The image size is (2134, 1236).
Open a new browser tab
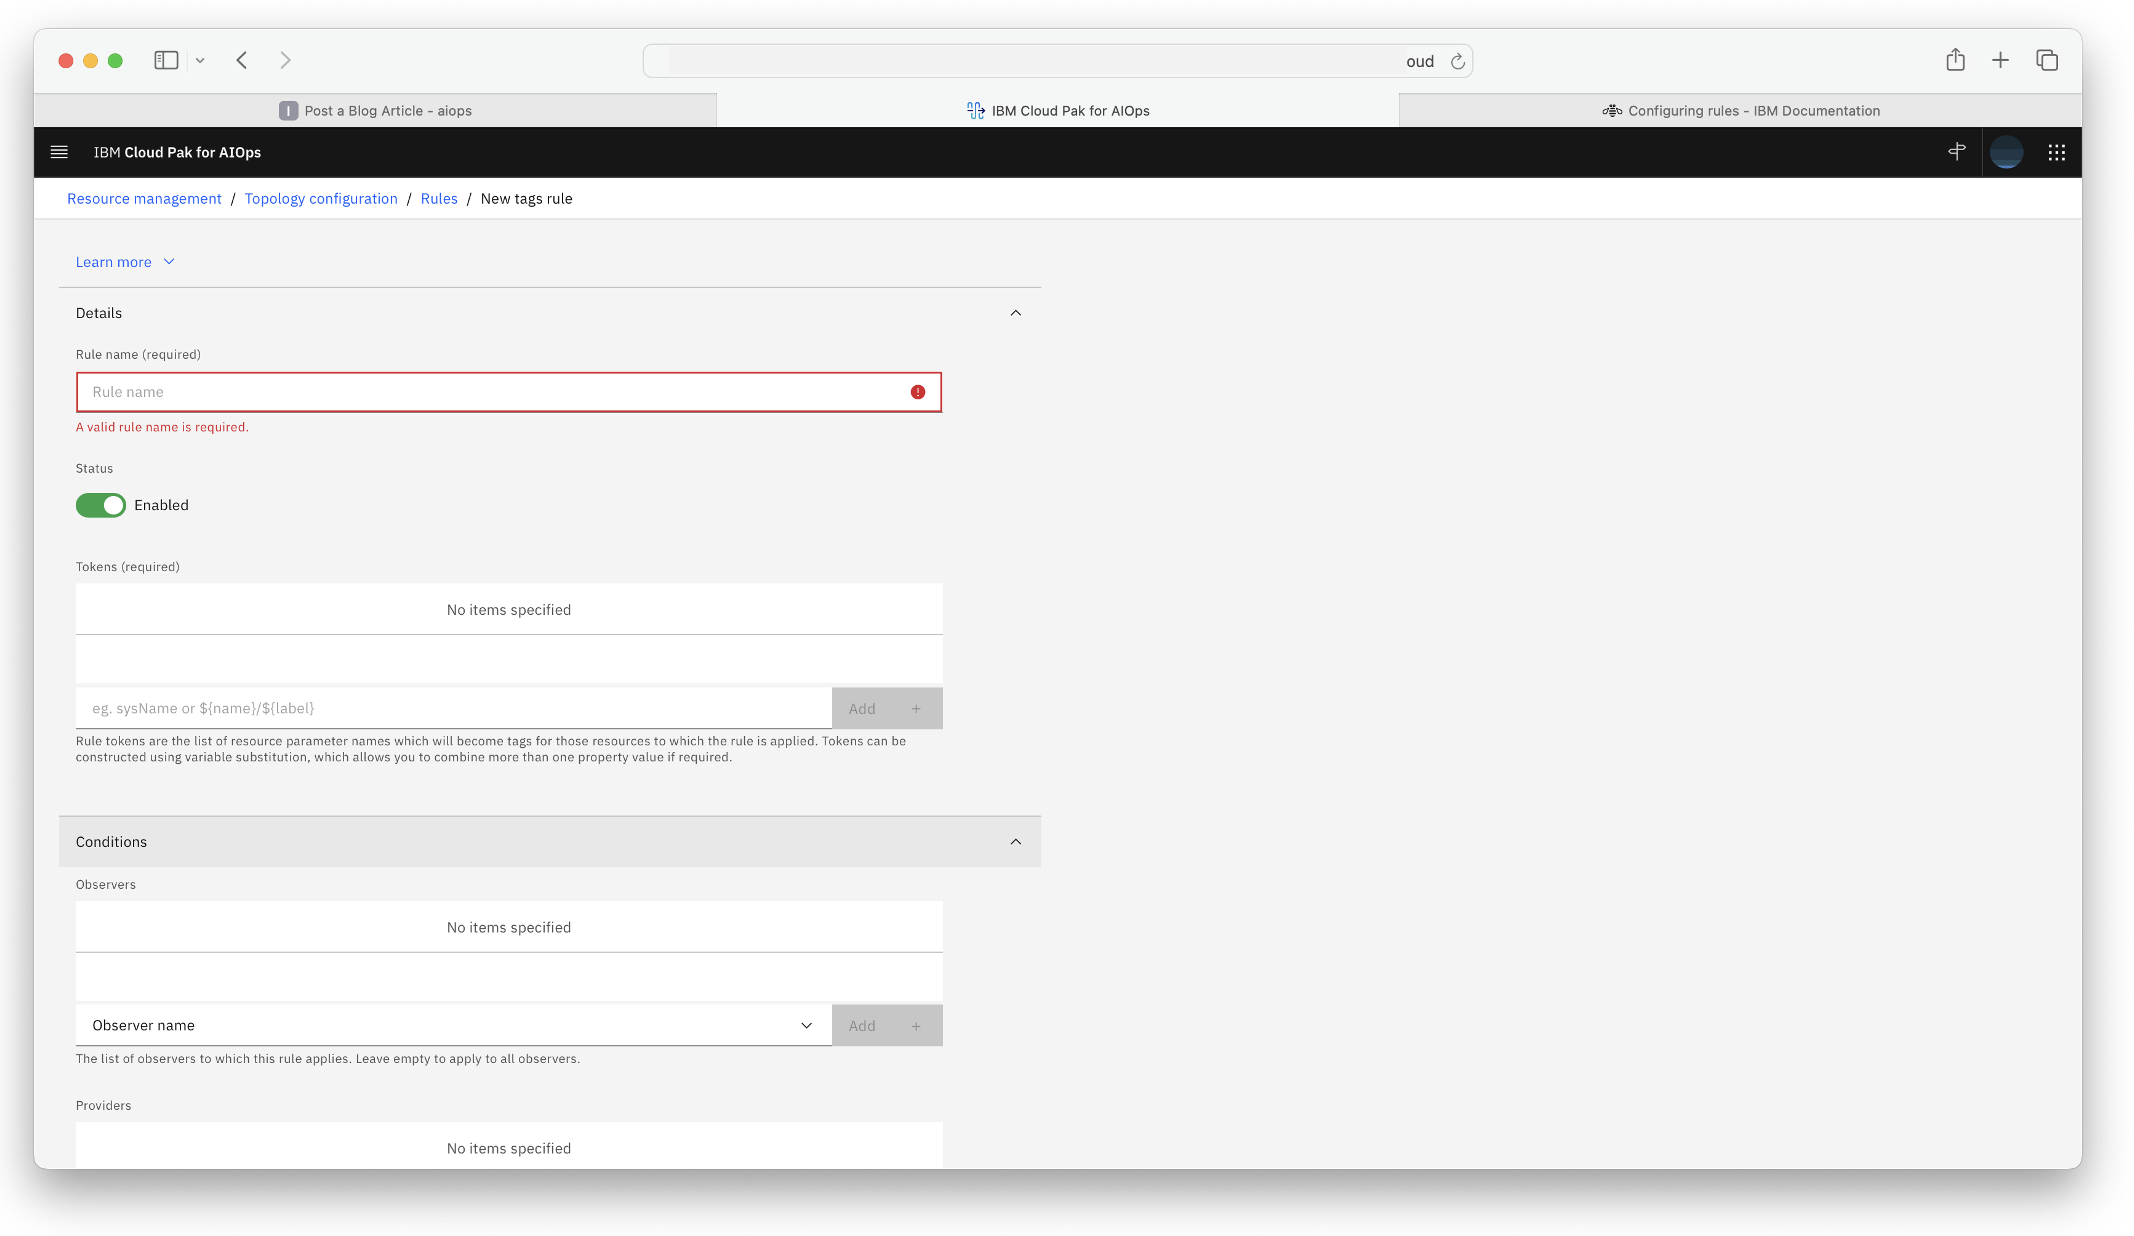coord(2001,61)
